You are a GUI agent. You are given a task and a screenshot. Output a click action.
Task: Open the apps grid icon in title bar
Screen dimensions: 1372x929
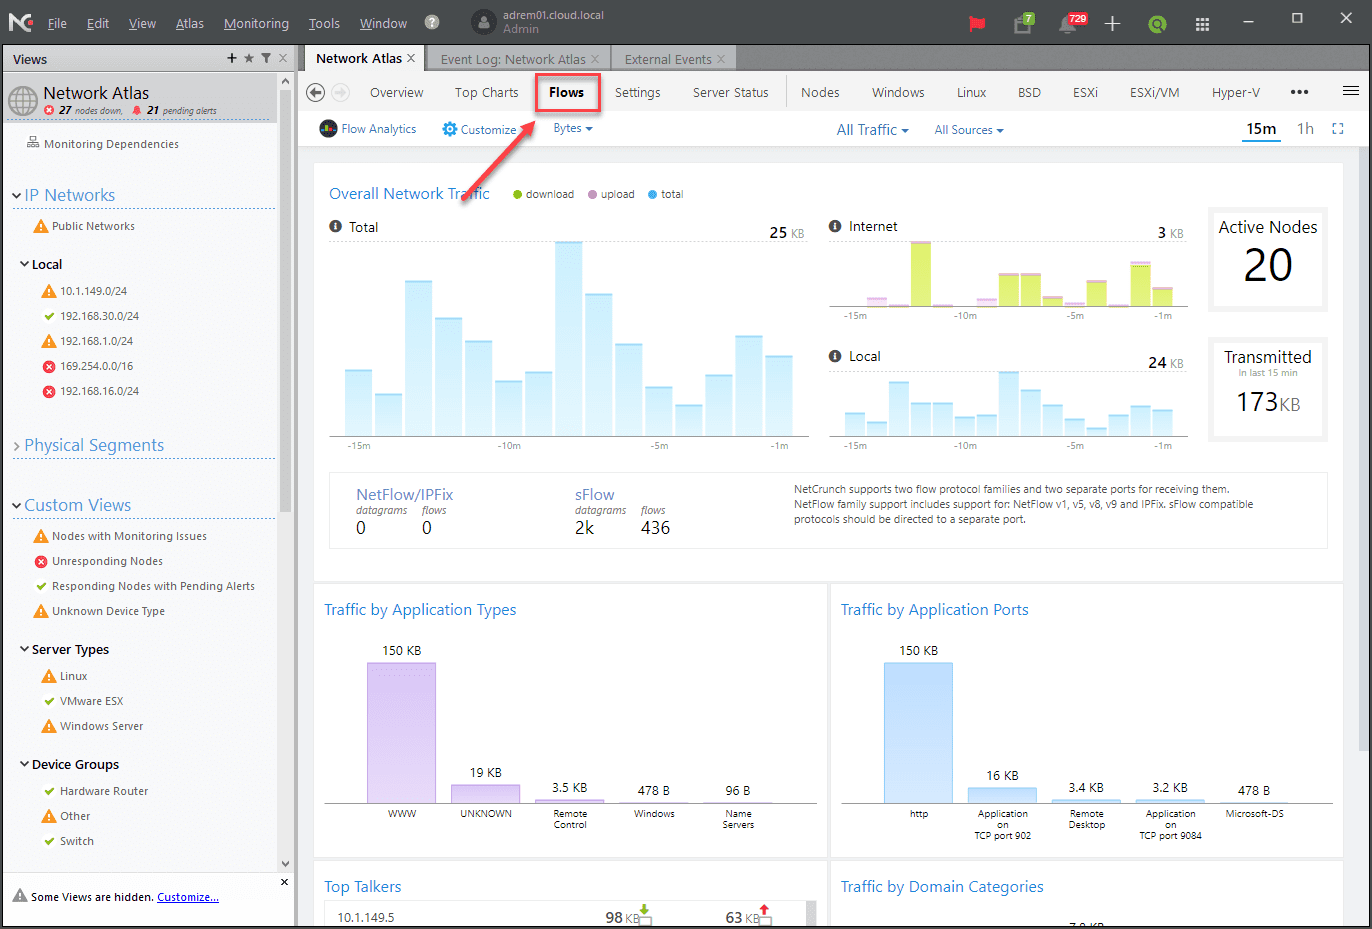(x=1202, y=24)
